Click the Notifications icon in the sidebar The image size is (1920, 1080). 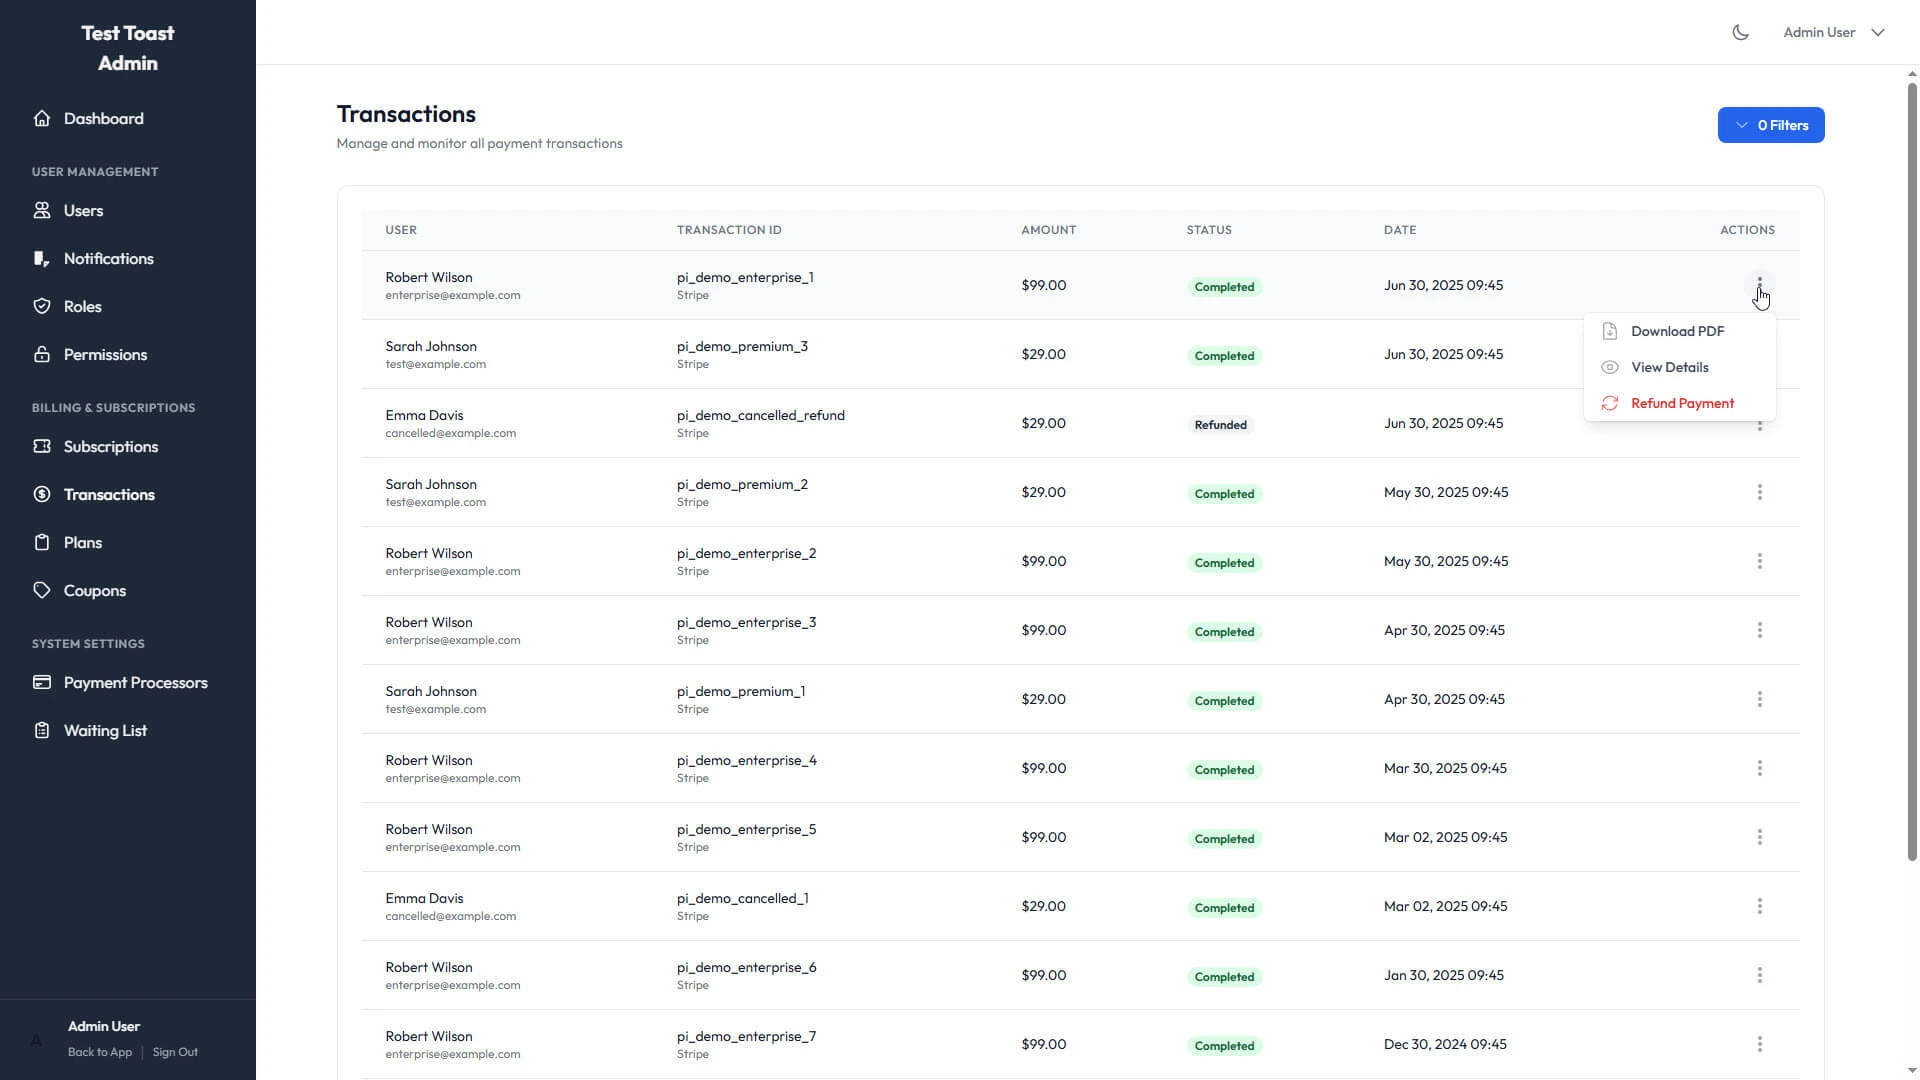coord(42,258)
